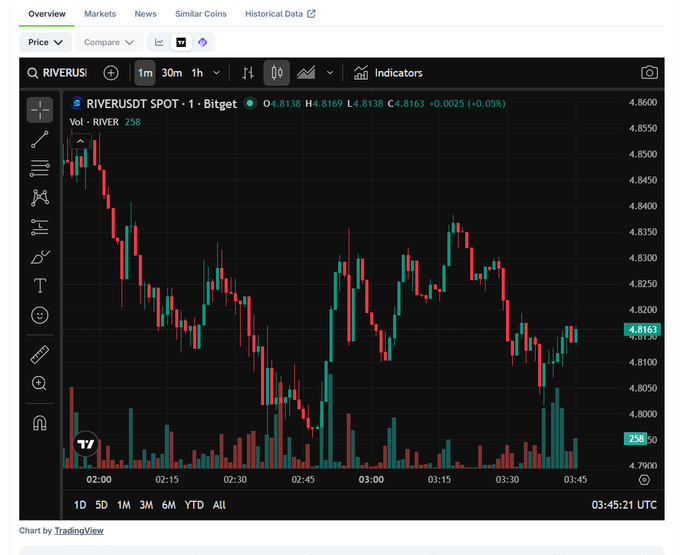Take a chart snapshot with camera icon
Image resolution: width=680 pixels, height=555 pixels.
[x=649, y=72]
